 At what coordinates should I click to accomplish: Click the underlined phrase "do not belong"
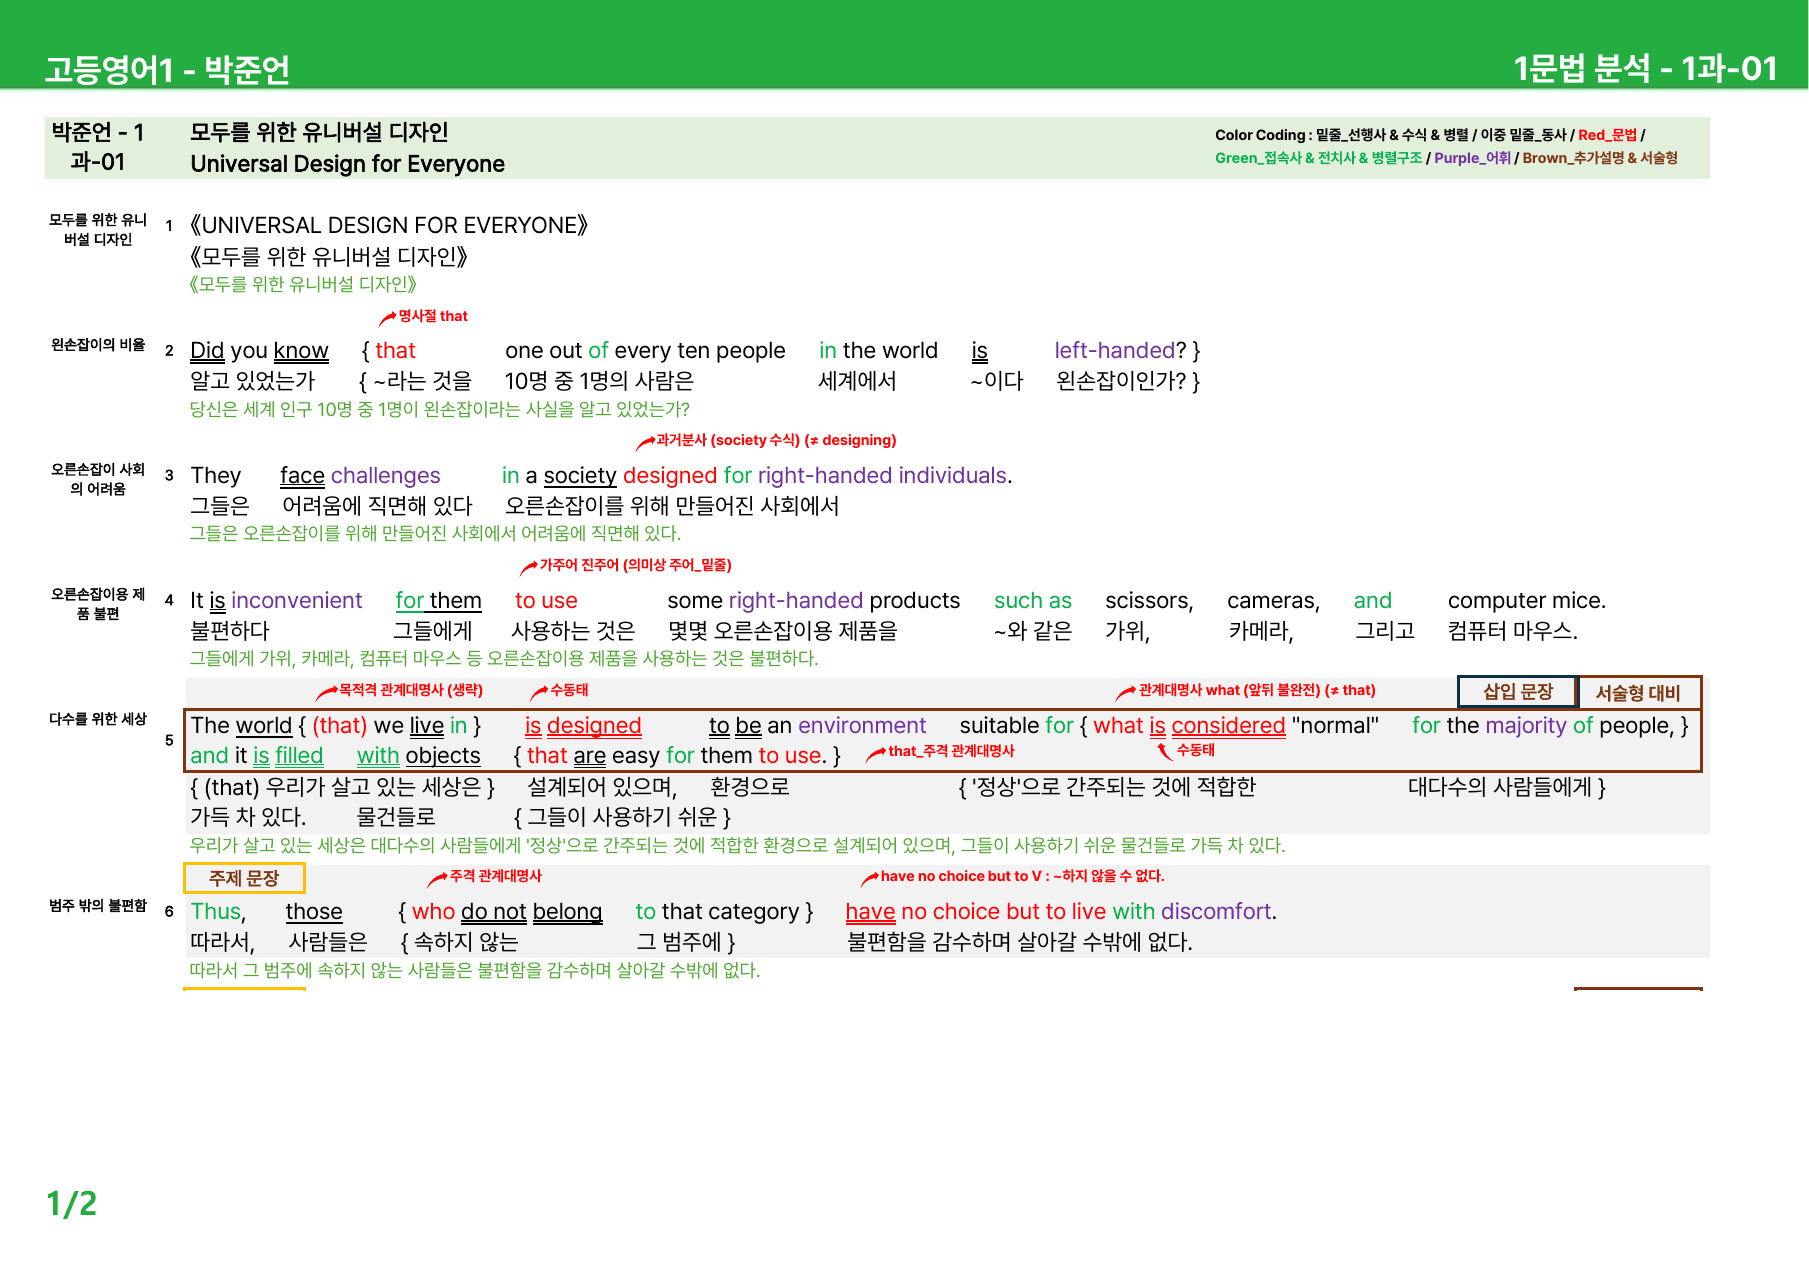pyautogui.click(x=531, y=912)
